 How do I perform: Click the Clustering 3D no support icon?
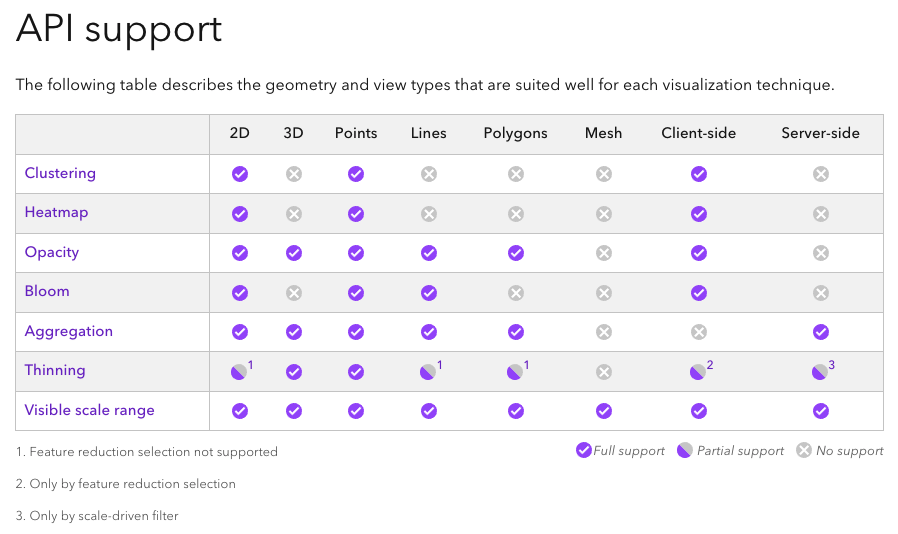294,174
